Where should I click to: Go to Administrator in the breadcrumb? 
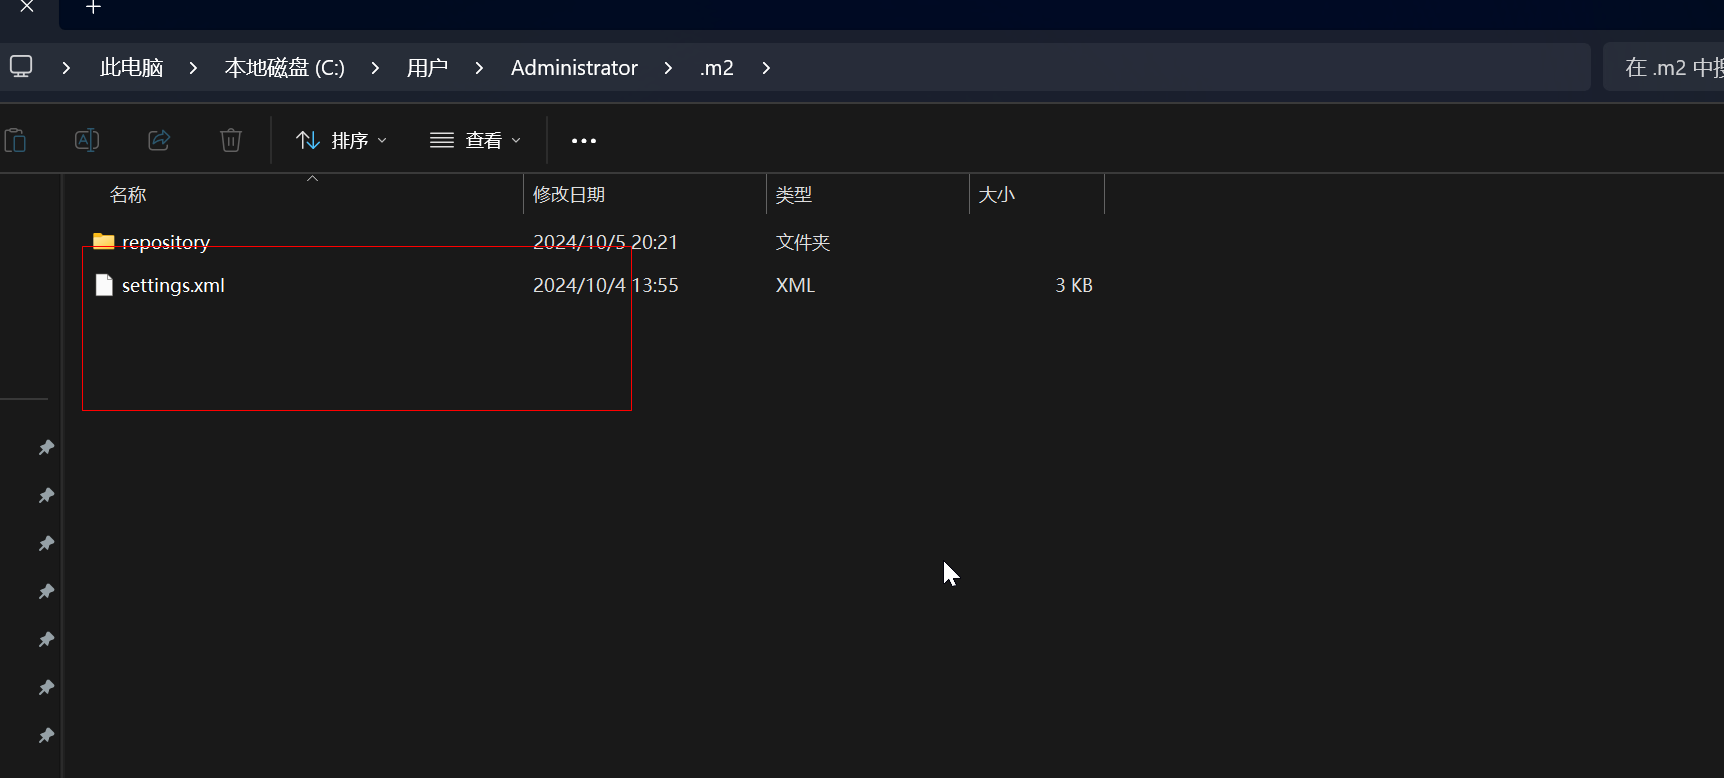574,68
